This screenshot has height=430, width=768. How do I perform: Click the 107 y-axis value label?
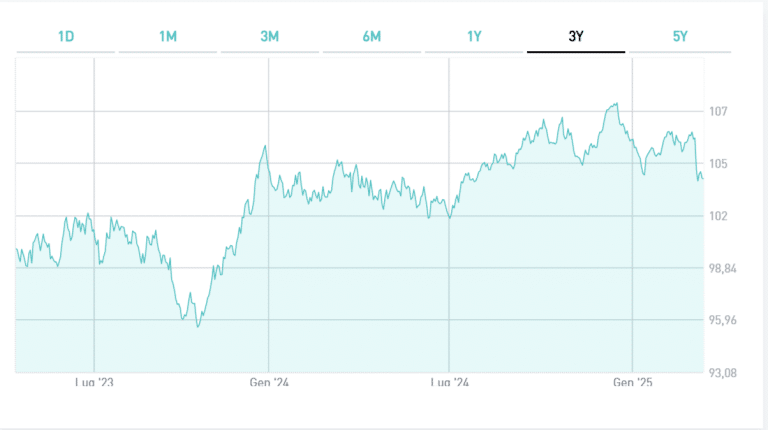point(719,111)
